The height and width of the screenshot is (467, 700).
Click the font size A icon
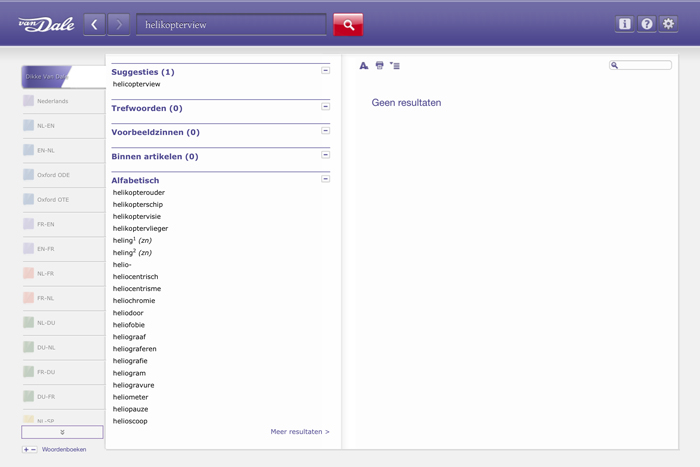click(x=364, y=66)
